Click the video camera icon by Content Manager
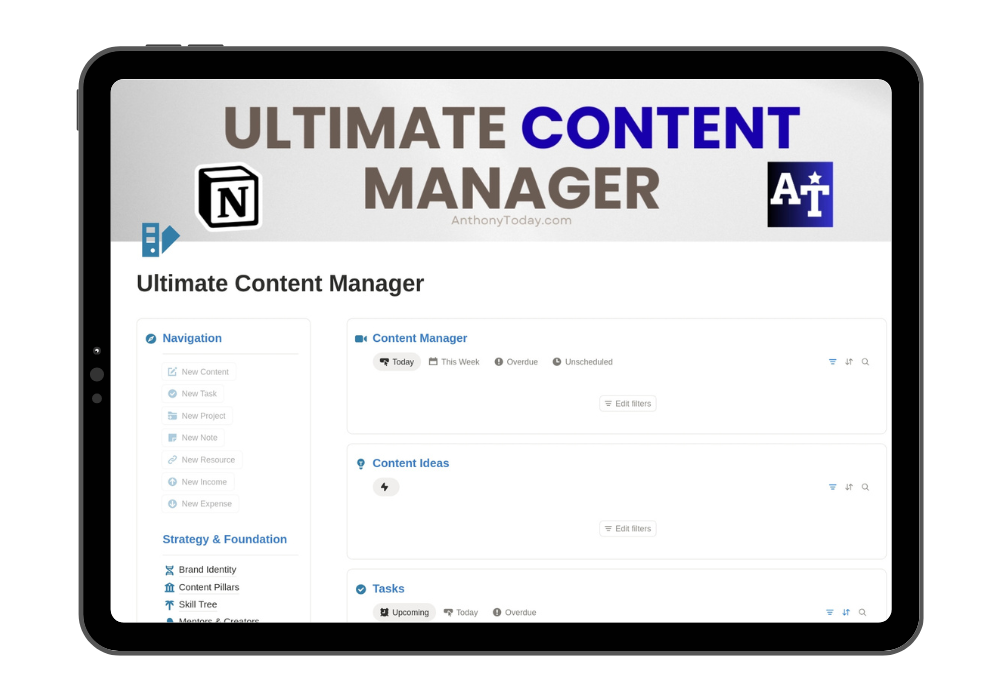This screenshot has height=700, width=1000. tap(361, 339)
